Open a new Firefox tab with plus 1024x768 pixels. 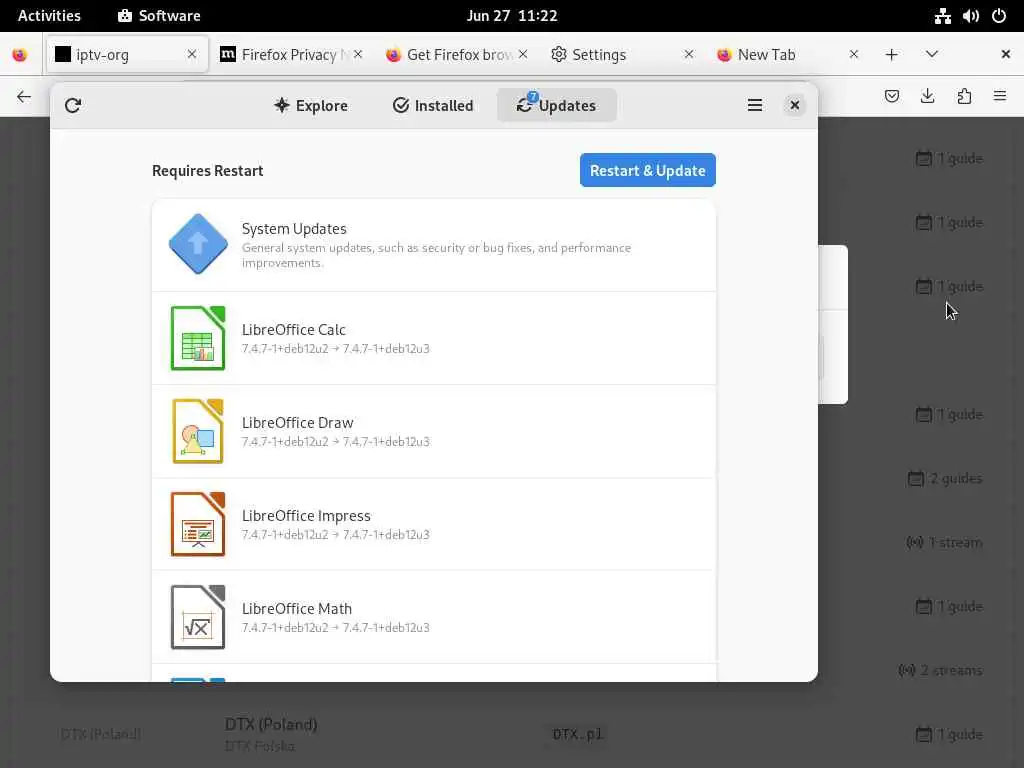pos(891,54)
